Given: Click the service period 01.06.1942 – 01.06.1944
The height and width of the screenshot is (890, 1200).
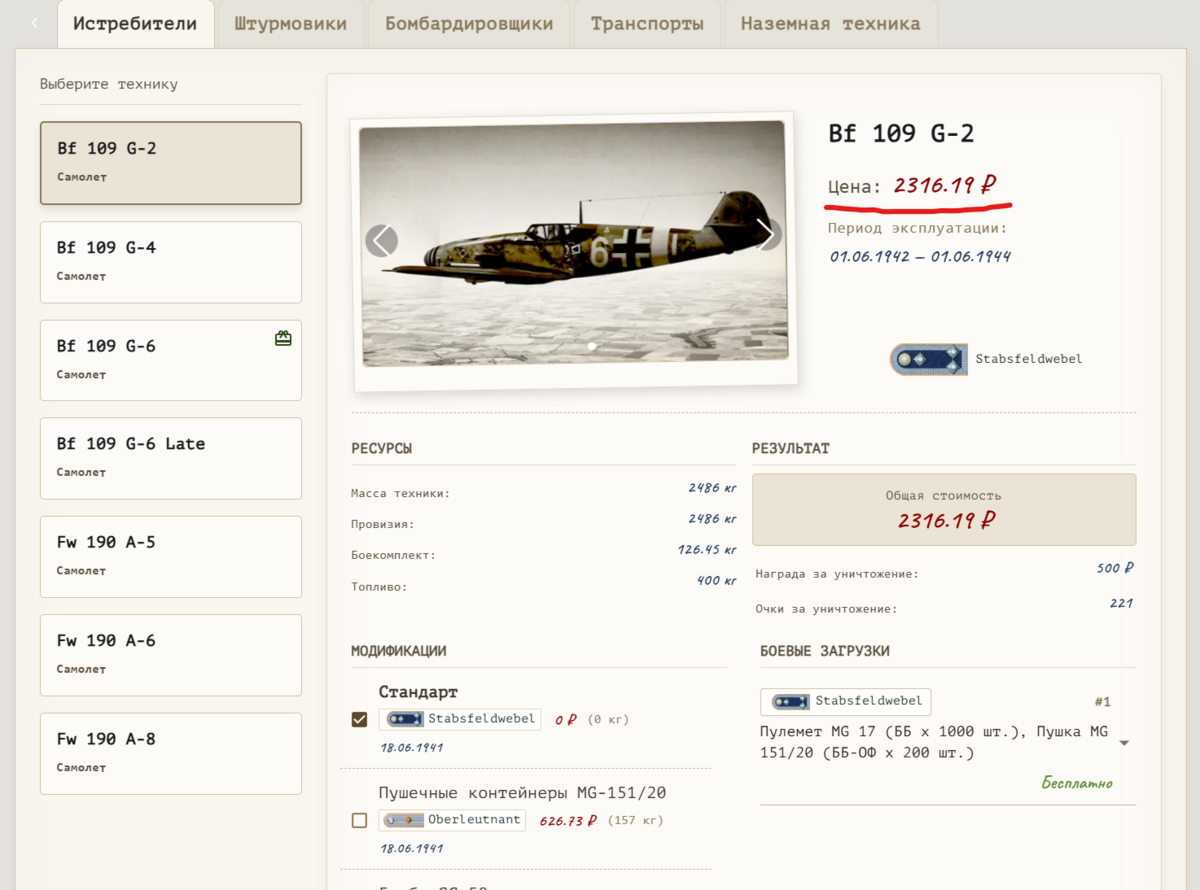Looking at the screenshot, I should pyautogui.click(x=920, y=257).
